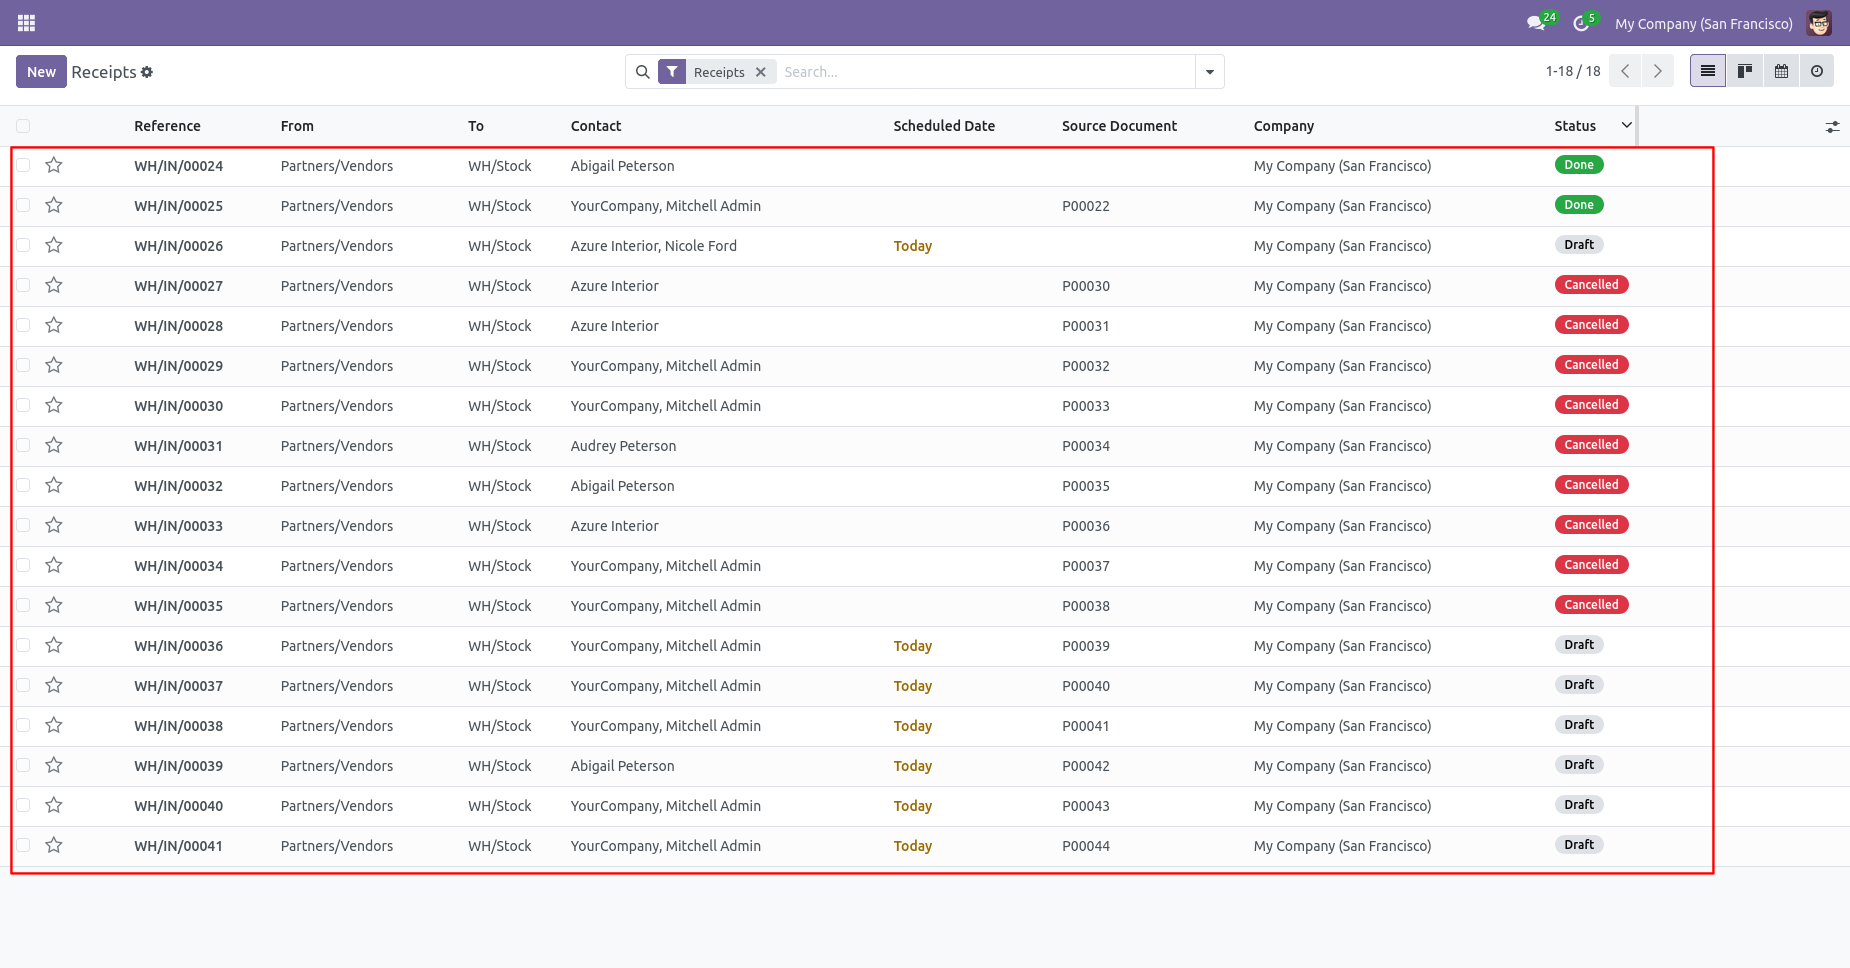This screenshot has height=968, width=1850.
Task: Focus the Search input field
Action: click(x=985, y=72)
